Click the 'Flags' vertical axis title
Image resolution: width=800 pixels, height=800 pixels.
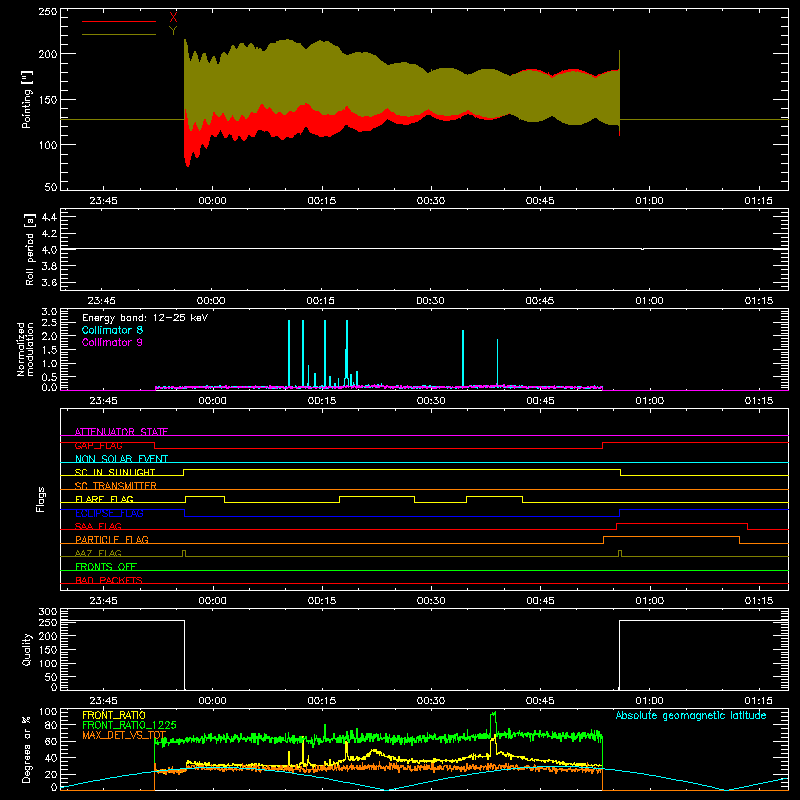(x=41, y=499)
